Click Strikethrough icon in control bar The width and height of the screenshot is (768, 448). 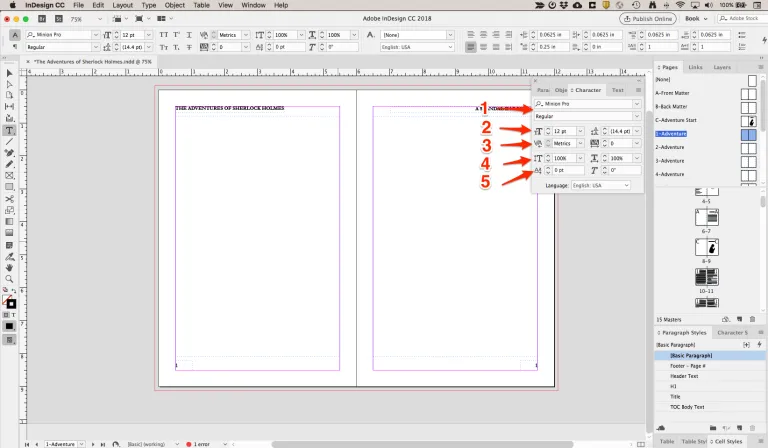point(189,47)
